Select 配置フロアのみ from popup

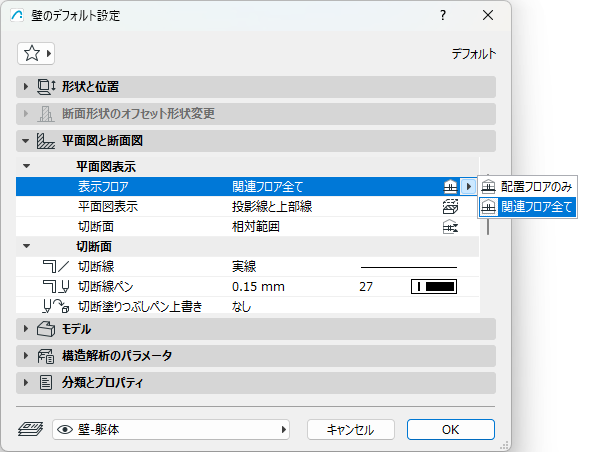(x=527, y=186)
